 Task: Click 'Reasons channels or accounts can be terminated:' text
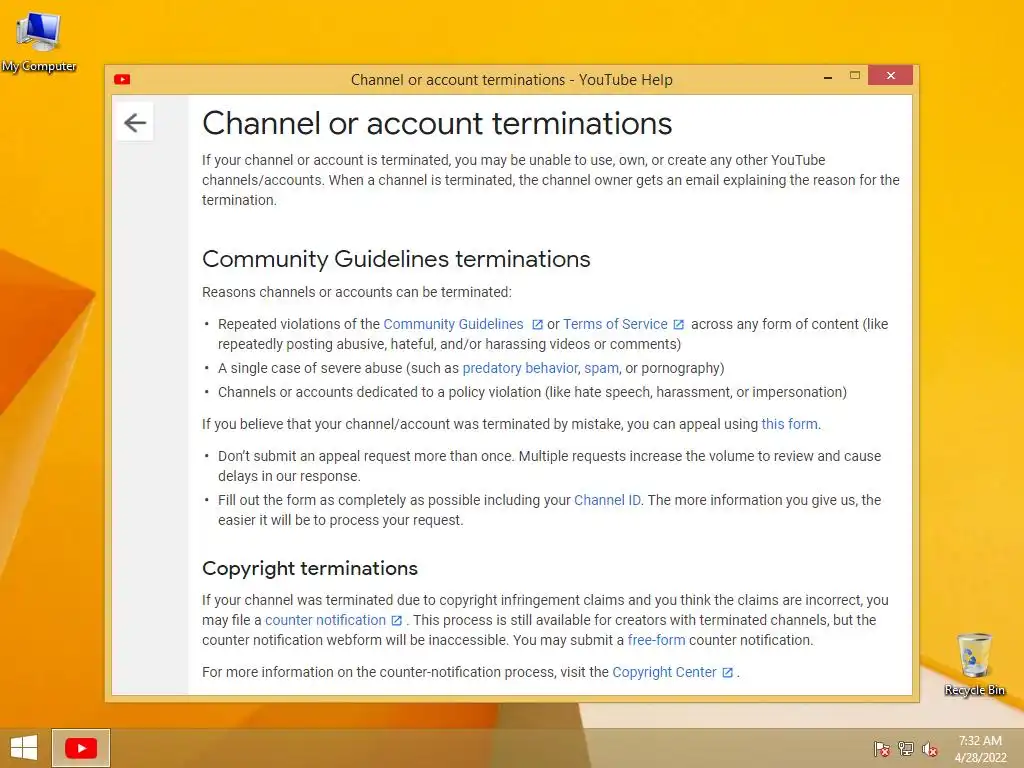(x=357, y=292)
